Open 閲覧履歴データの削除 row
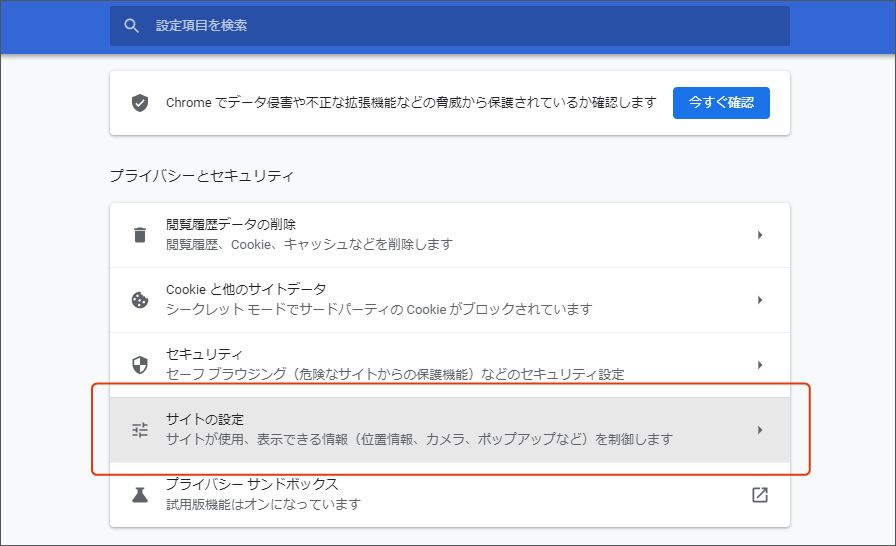 450,235
